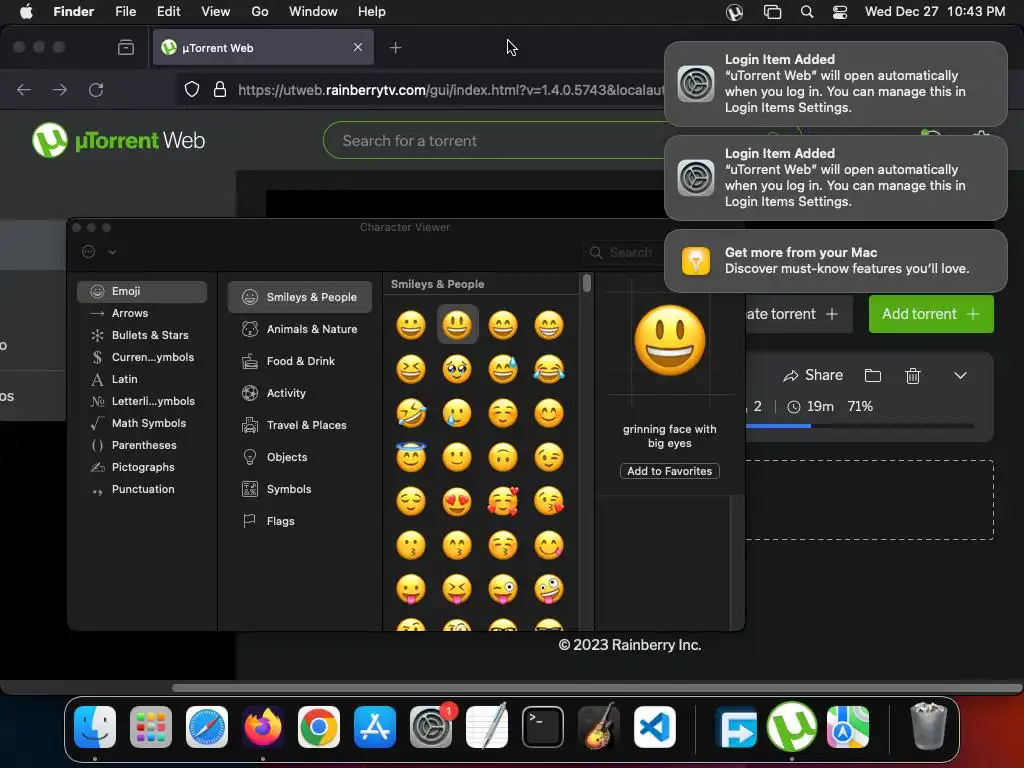Open Google Chrome from the Dock

pos(319,727)
